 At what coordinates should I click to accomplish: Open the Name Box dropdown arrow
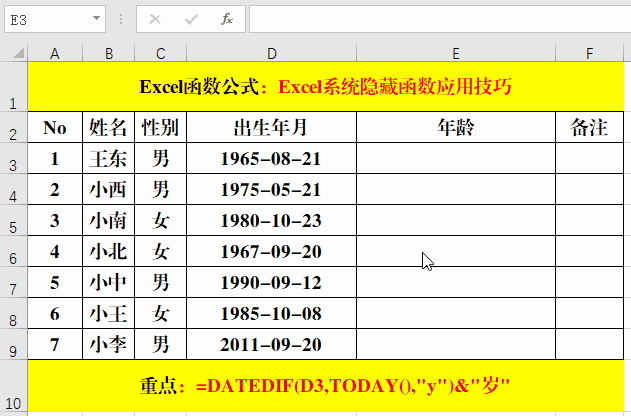[96, 18]
